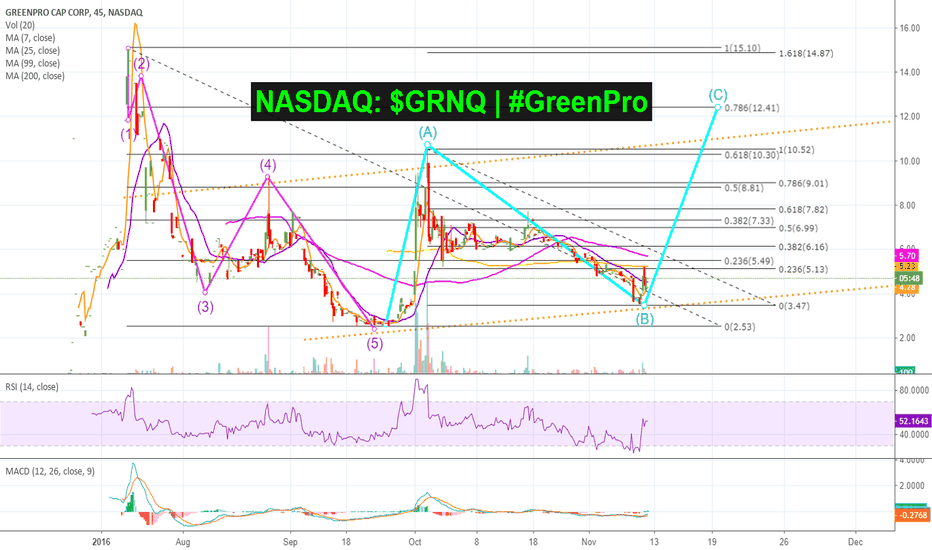Click the 2.00 price axis label
The image size is (932, 550).
(x=907, y=338)
